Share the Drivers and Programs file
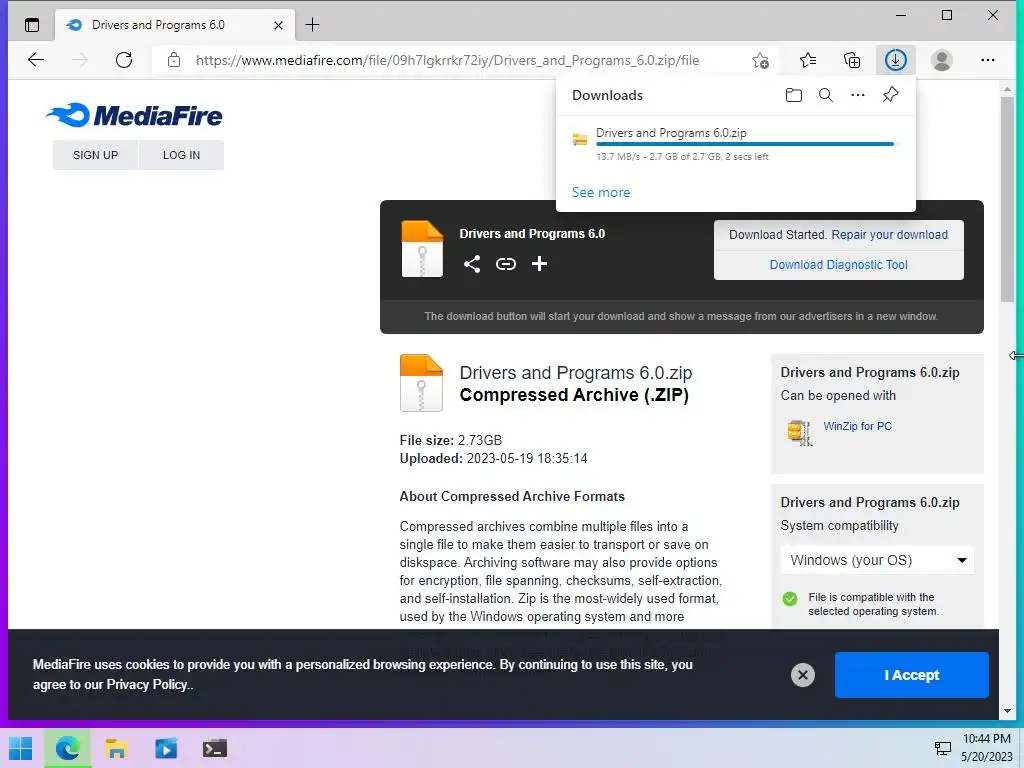 [472, 264]
